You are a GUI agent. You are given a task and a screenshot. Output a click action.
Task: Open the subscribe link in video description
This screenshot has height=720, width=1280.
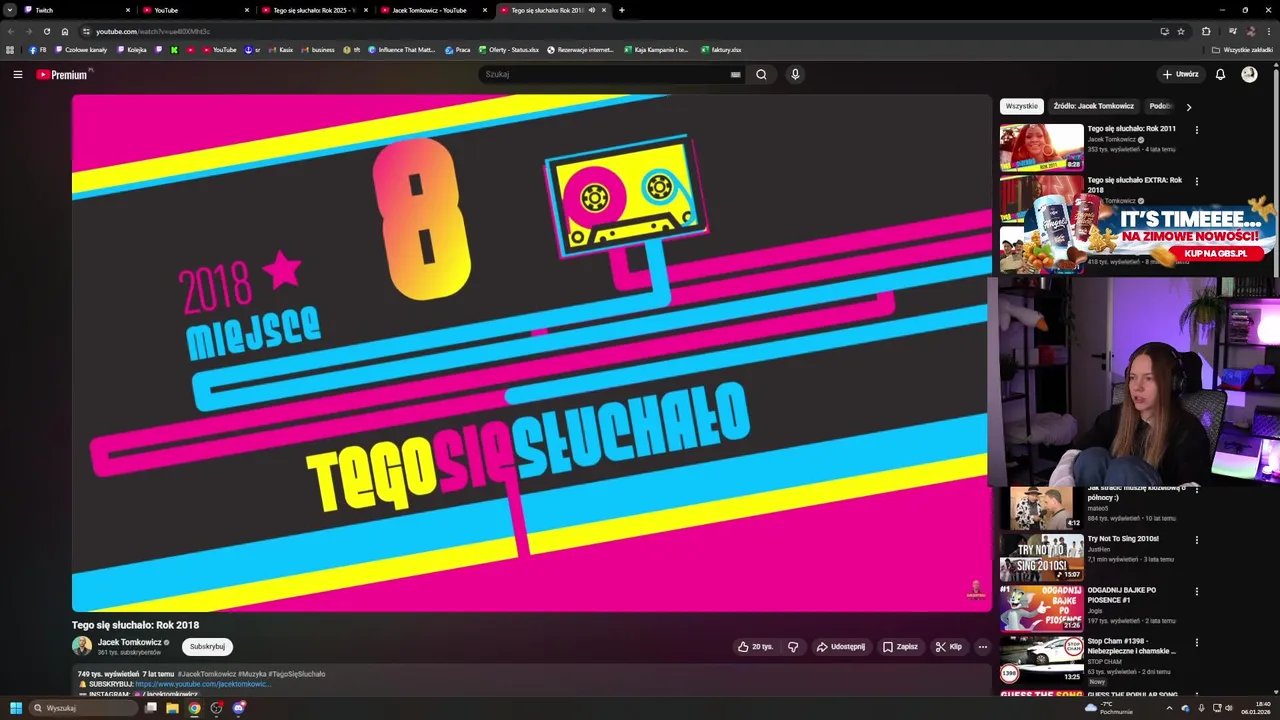coord(203,684)
